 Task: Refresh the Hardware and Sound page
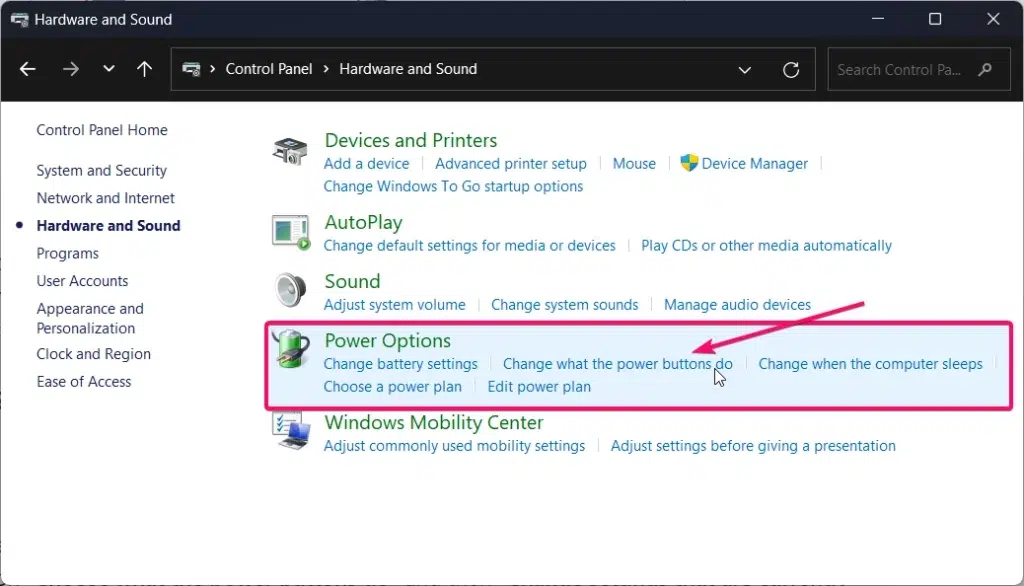(x=791, y=70)
